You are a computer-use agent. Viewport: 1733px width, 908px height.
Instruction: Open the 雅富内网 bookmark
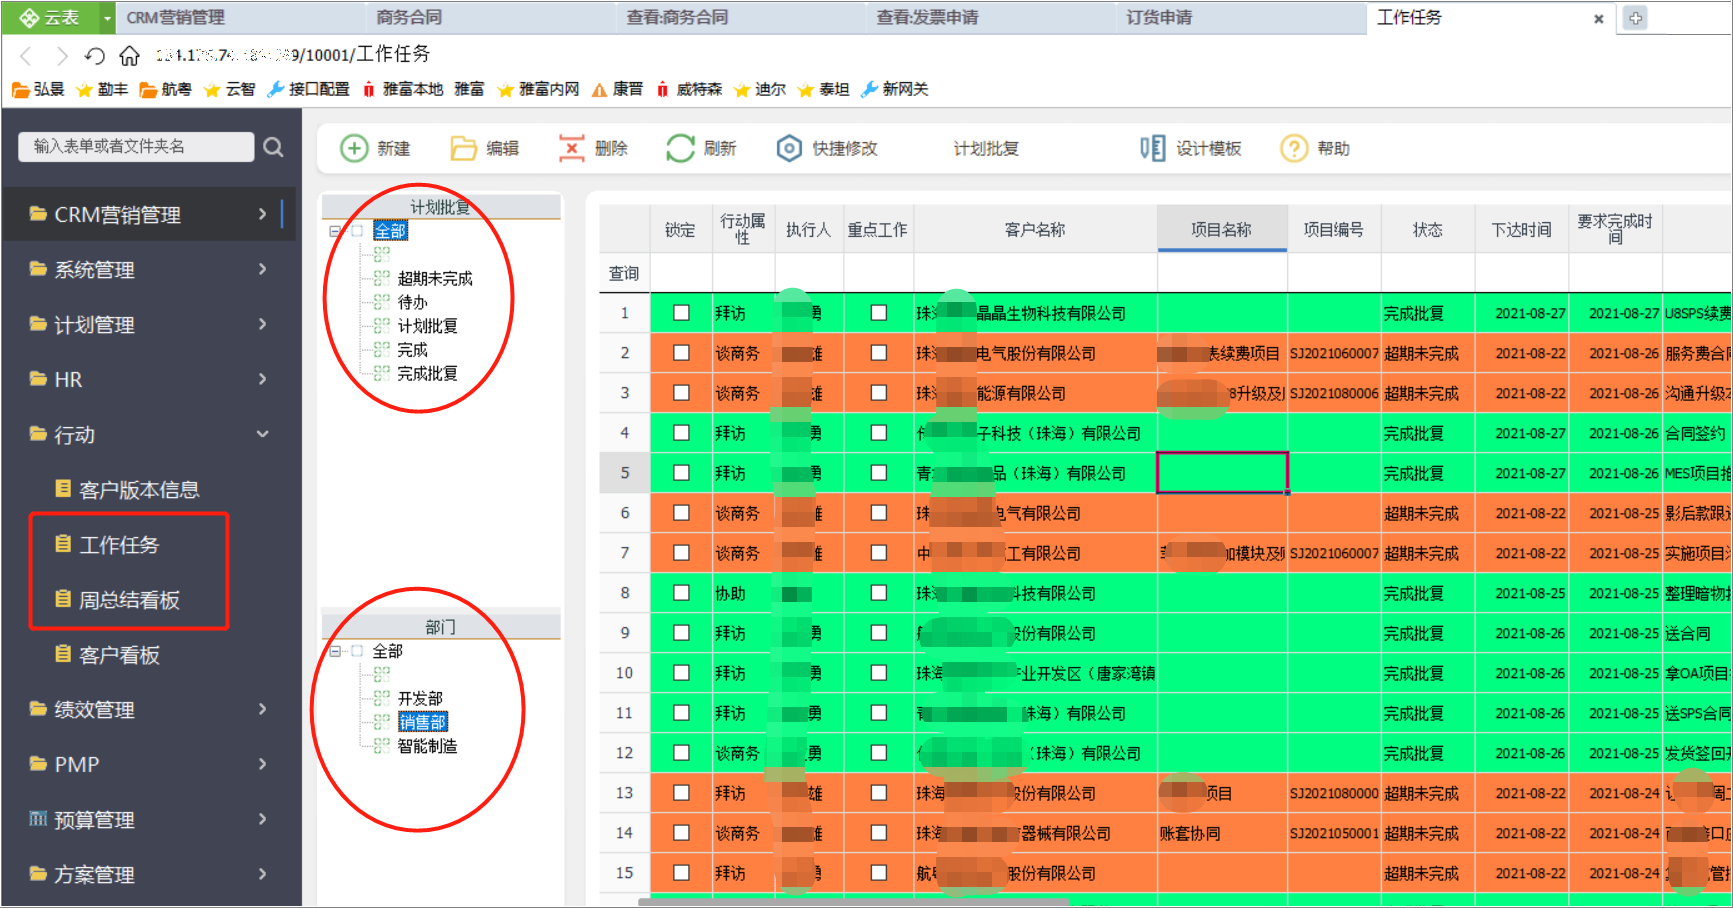538,89
